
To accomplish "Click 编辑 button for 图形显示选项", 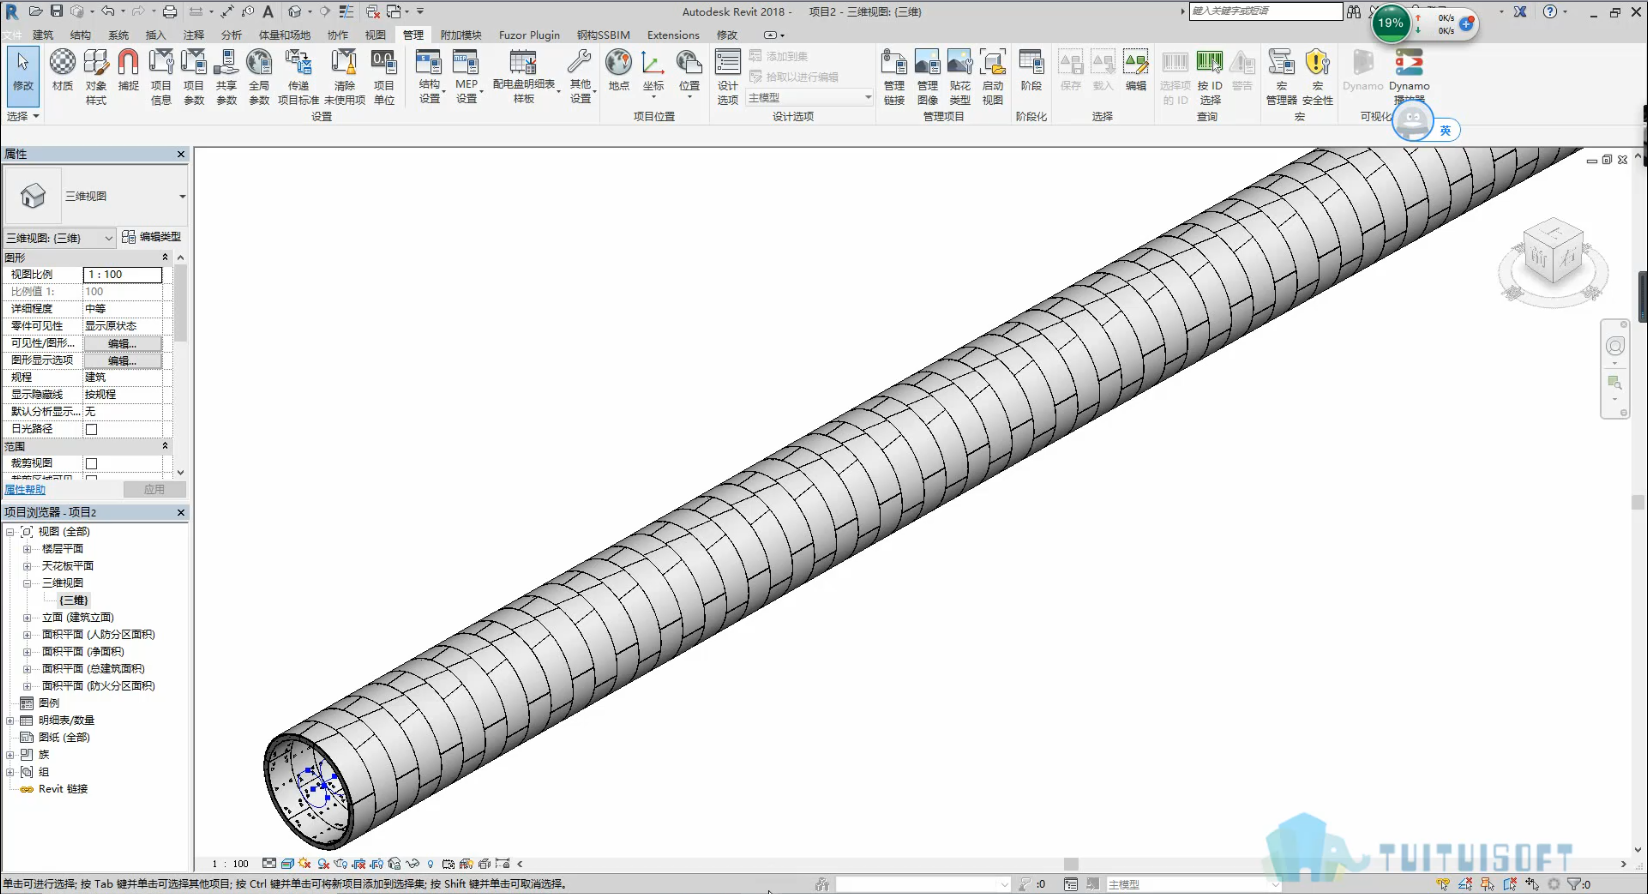I will point(122,360).
